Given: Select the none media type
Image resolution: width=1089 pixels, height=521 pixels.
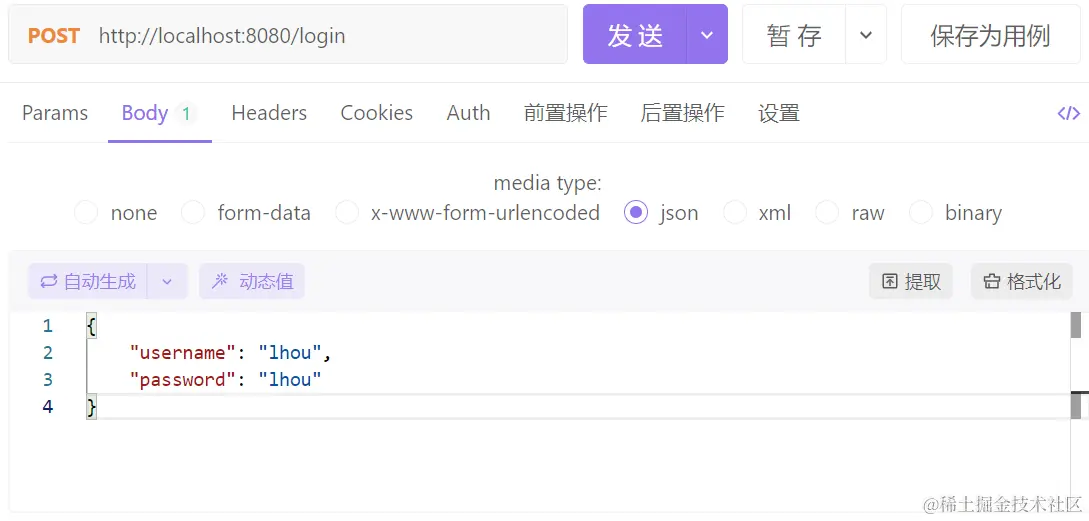Looking at the screenshot, I should tap(87, 213).
